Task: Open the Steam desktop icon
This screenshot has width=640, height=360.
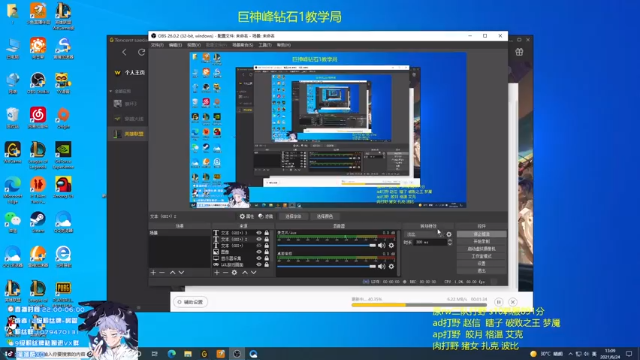Action: tap(38, 222)
